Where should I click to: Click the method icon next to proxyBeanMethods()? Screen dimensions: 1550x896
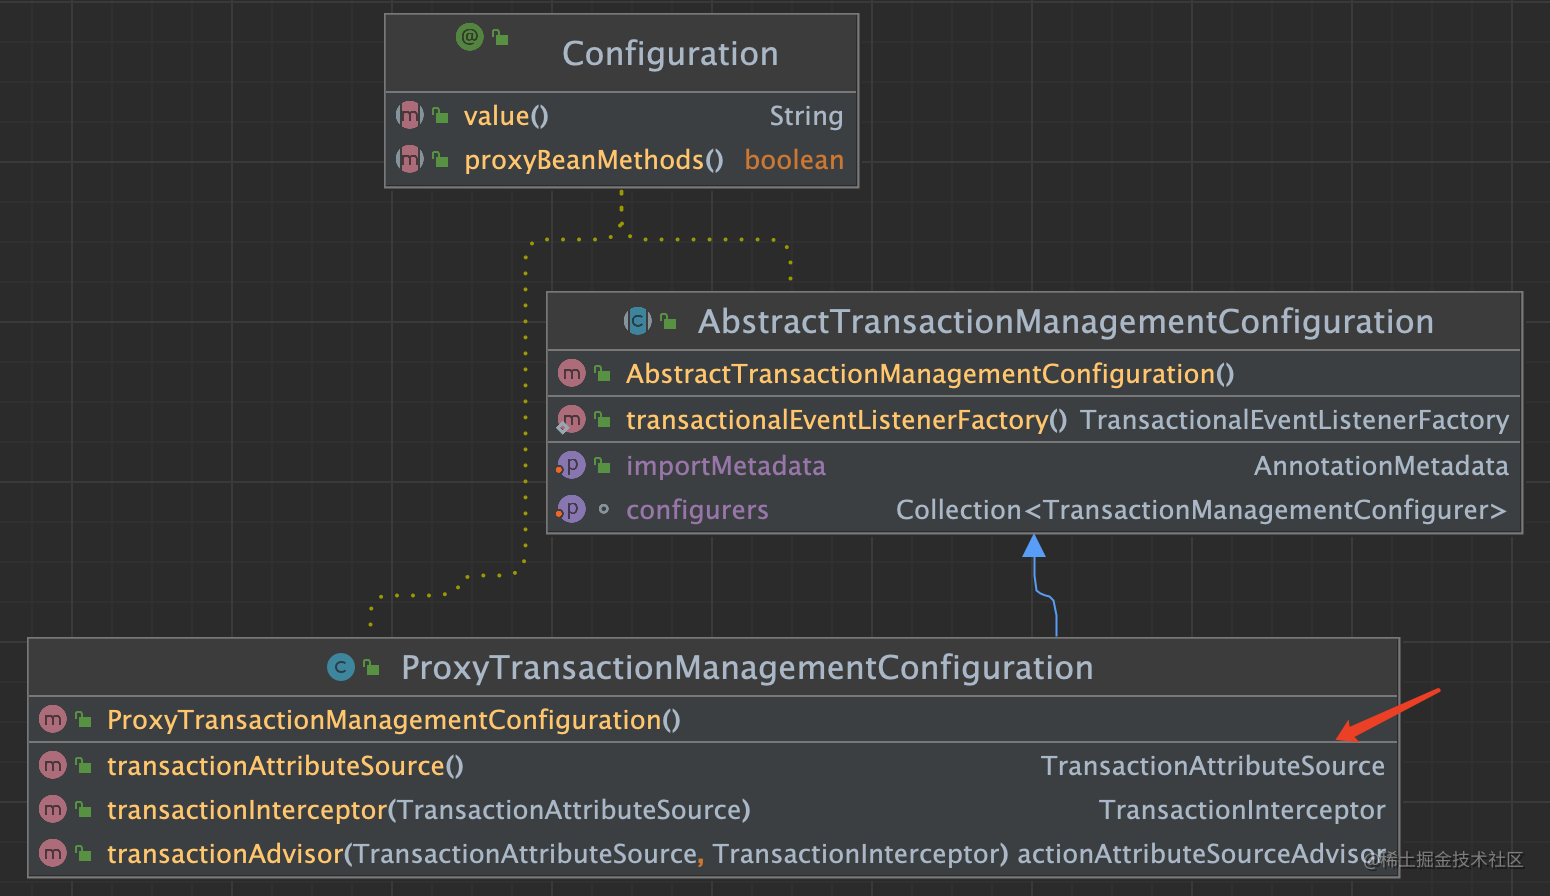tap(410, 159)
